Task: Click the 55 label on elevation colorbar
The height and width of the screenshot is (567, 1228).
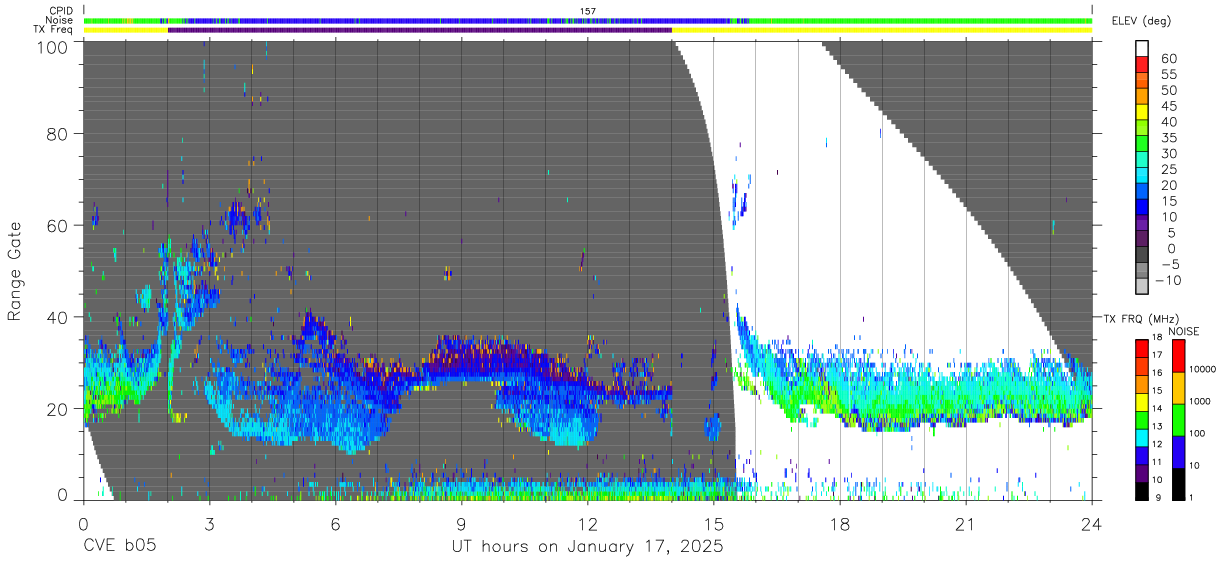Action: pyautogui.click(x=1168, y=75)
